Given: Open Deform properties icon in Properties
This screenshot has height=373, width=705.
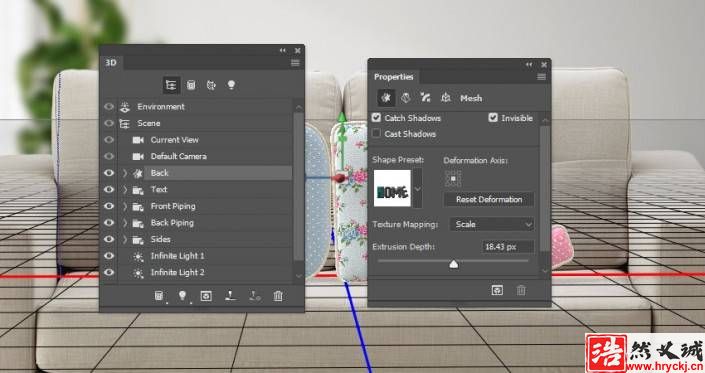Looking at the screenshot, I should [x=406, y=98].
